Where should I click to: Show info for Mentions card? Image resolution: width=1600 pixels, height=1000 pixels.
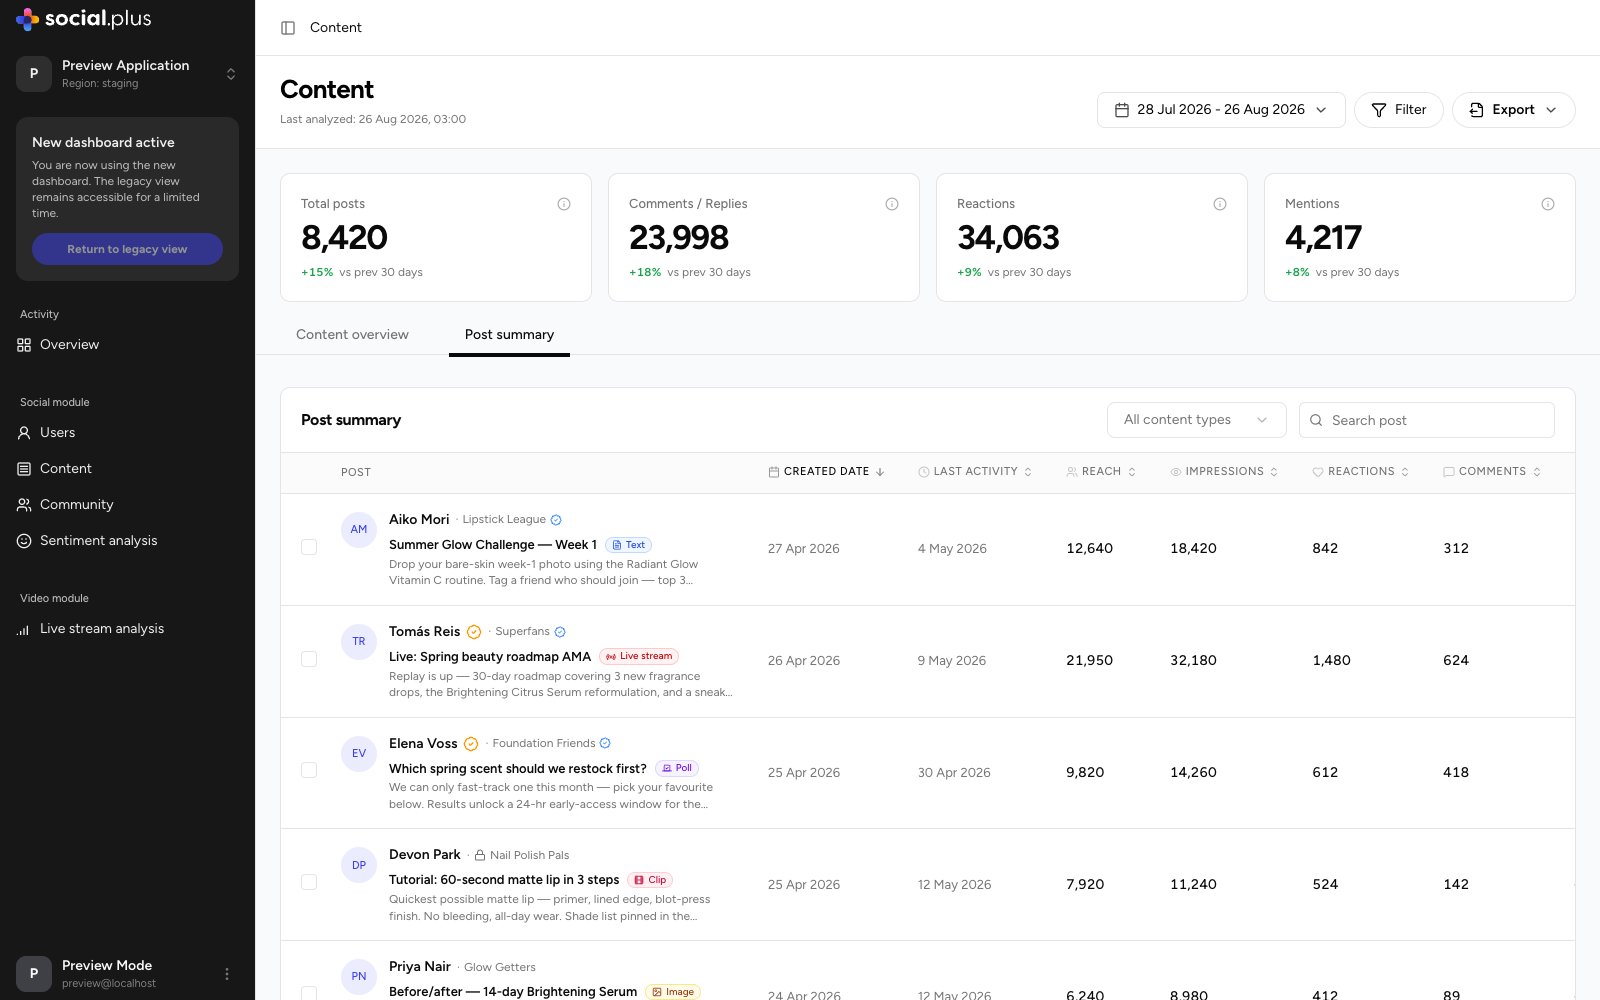(1548, 204)
